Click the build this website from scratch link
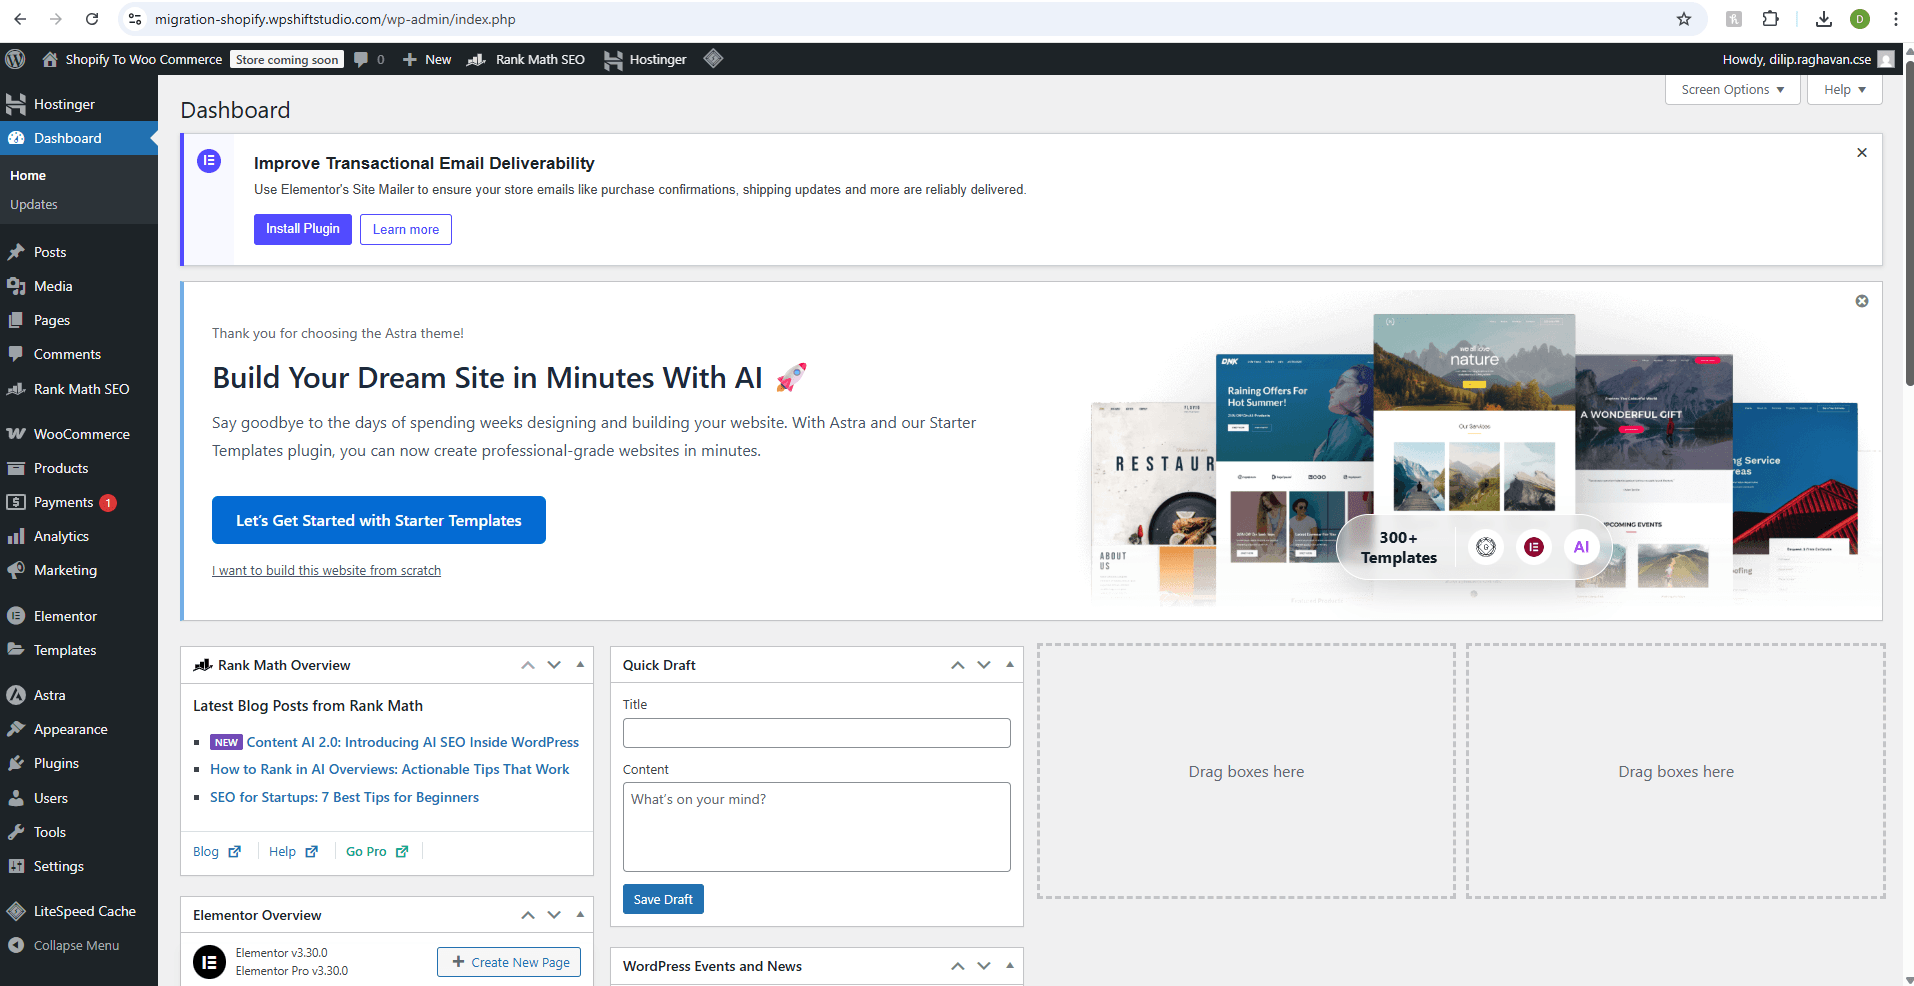Image resolution: width=1914 pixels, height=986 pixels. coord(326,571)
